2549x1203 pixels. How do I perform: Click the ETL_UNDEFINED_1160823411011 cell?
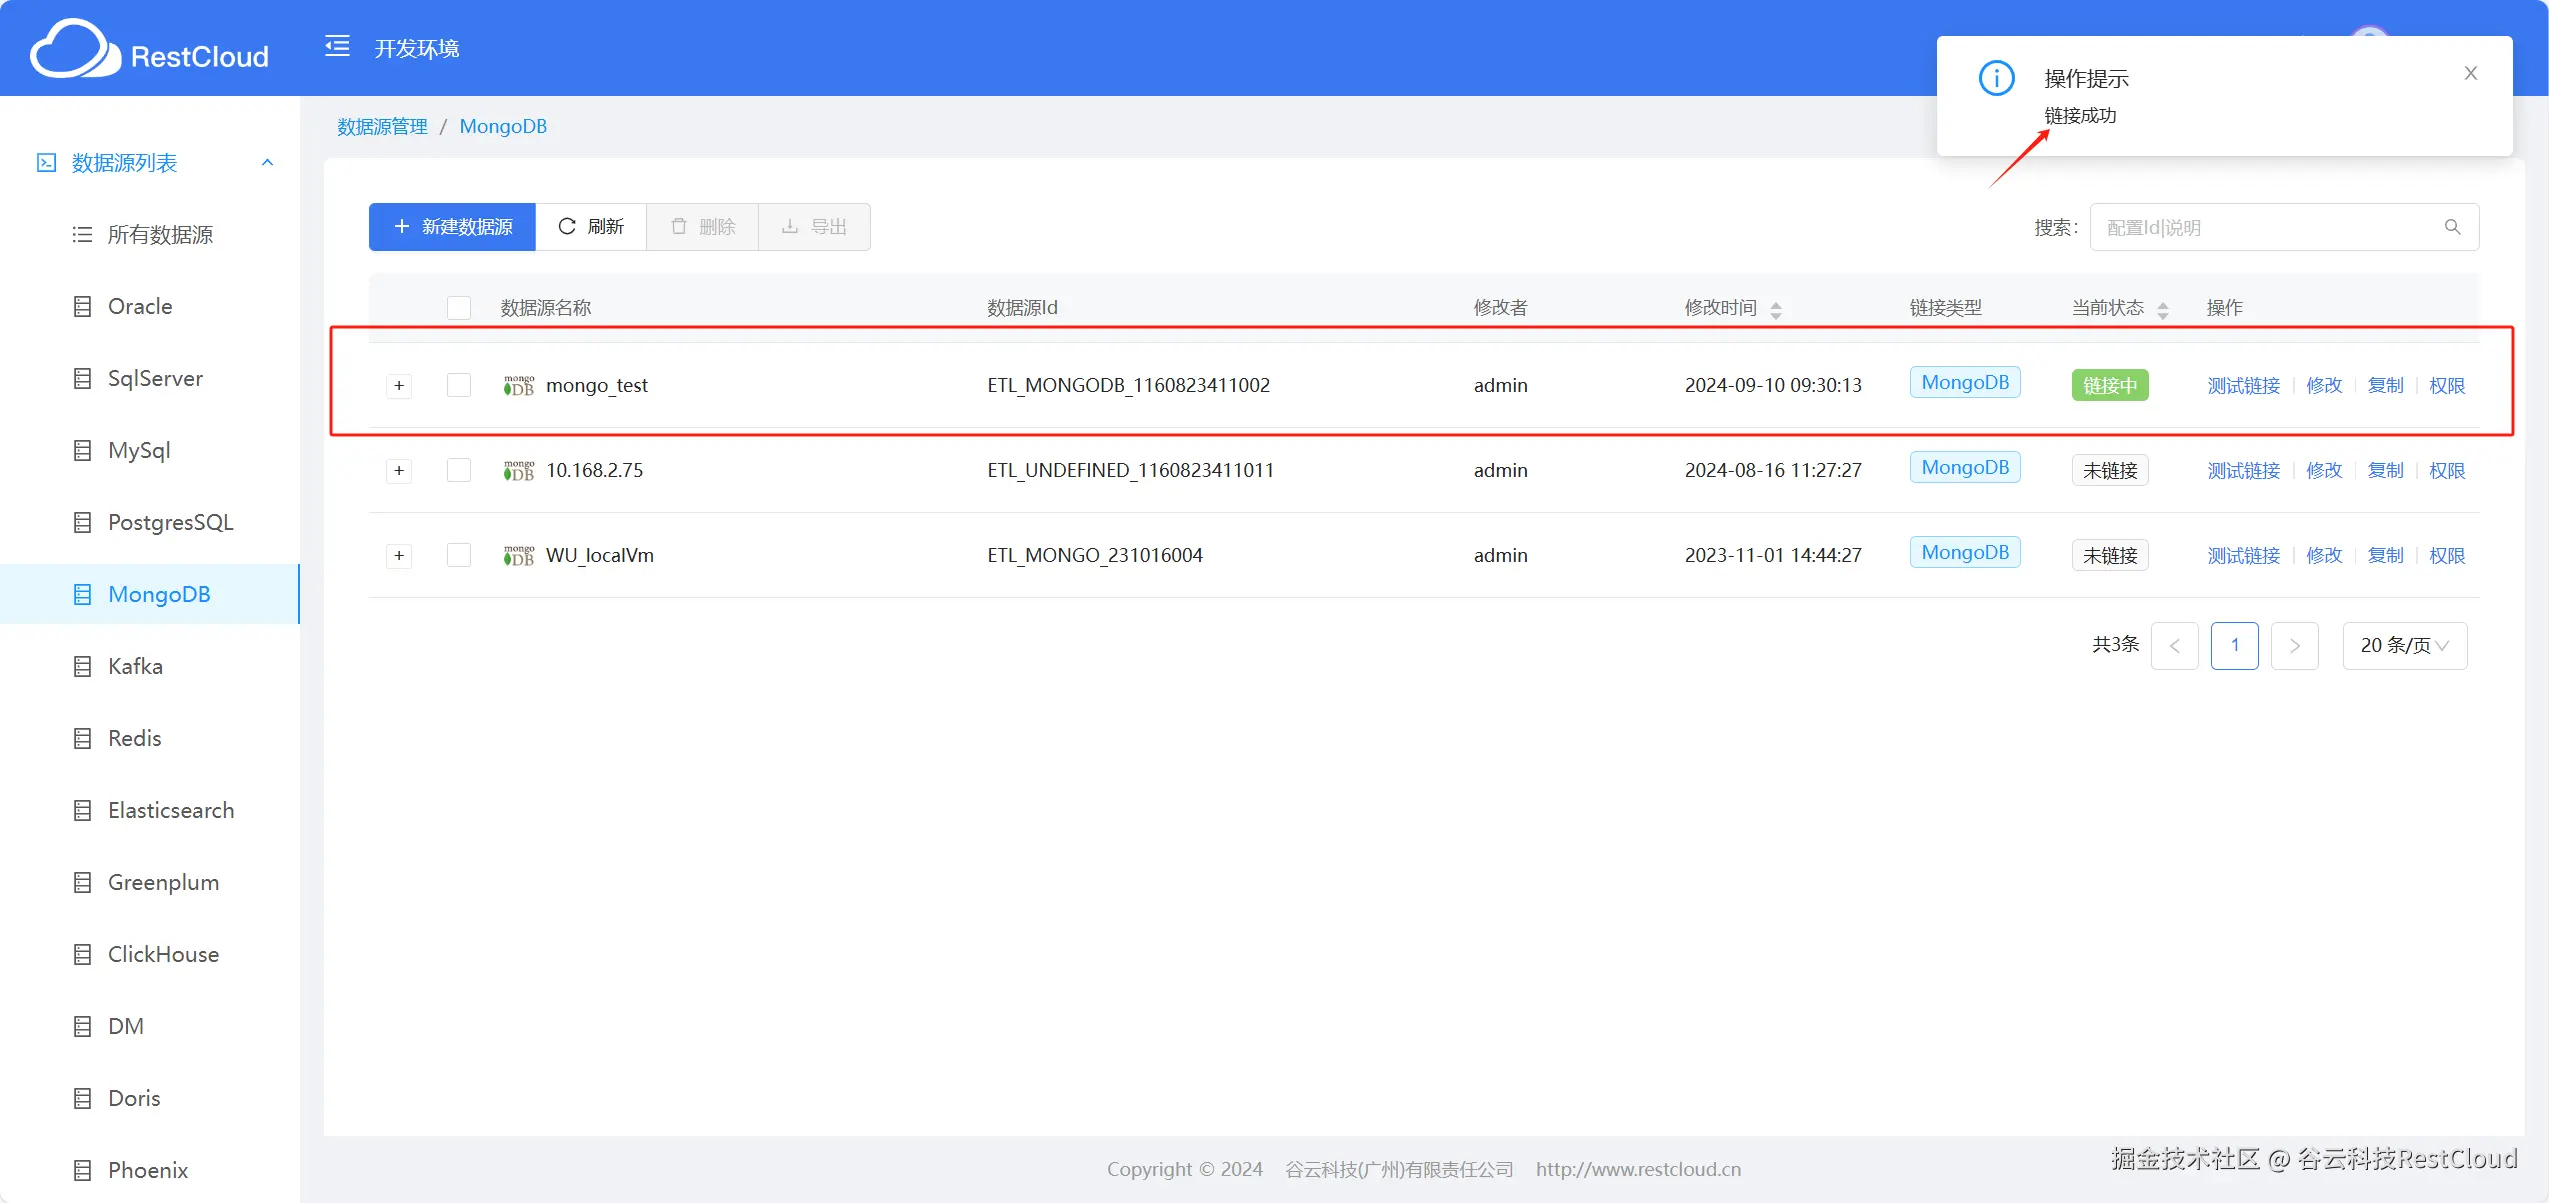[1130, 470]
